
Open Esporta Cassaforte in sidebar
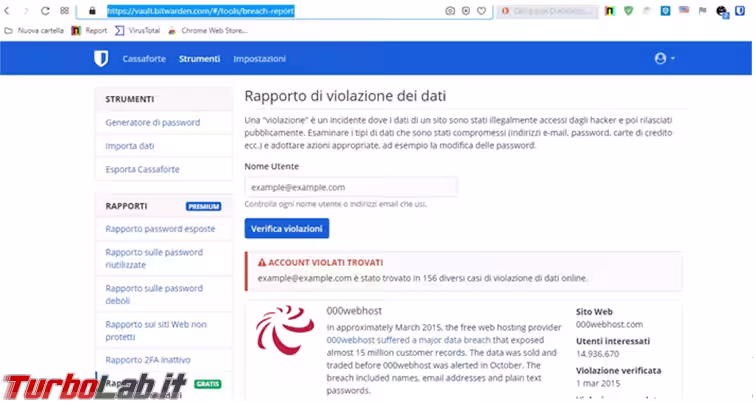[142, 169]
